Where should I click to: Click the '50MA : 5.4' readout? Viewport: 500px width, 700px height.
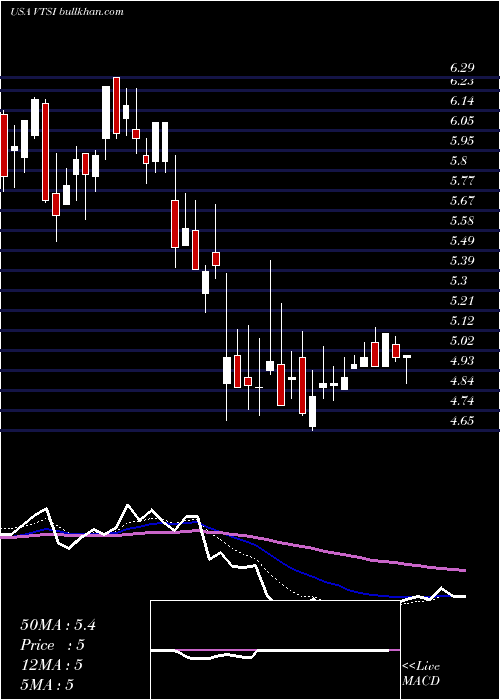tap(58, 625)
